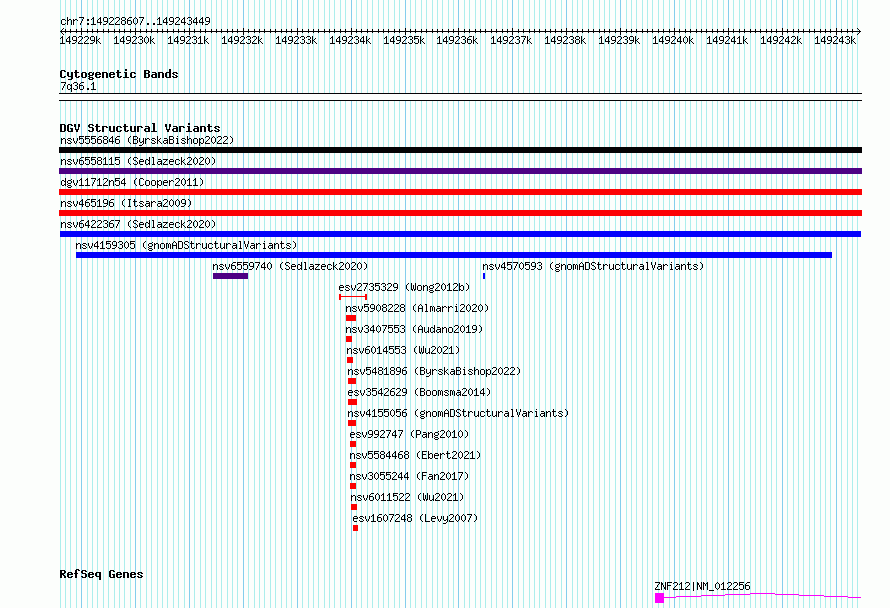Click the Cytogenetic Bands track title
This screenshot has height=608, width=890.
coord(119,74)
